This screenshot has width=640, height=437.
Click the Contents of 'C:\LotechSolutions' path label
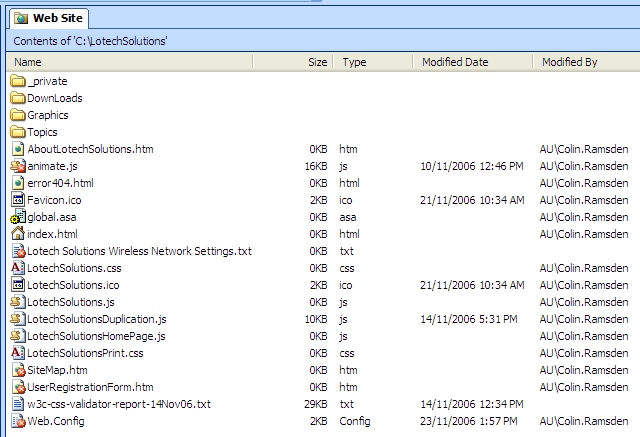[x=90, y=41]
